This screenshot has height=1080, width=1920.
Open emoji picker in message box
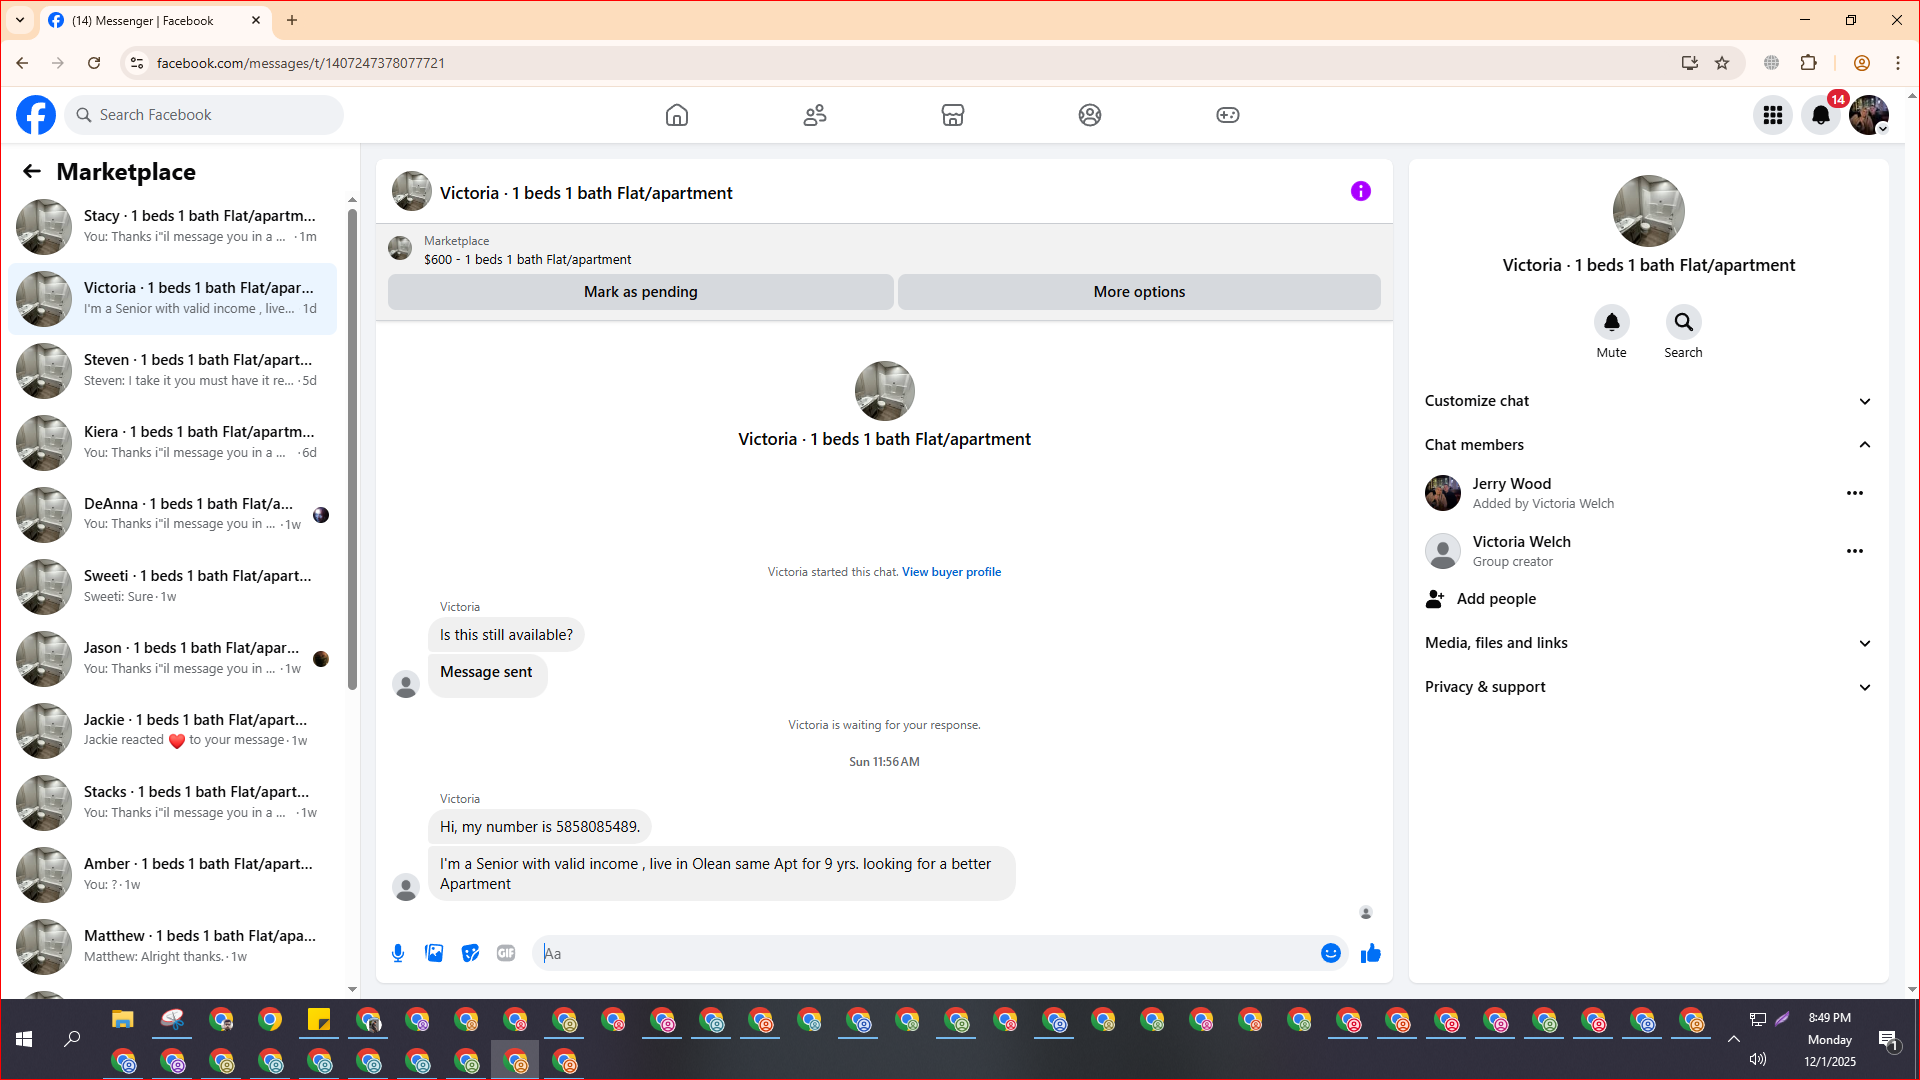1331,953
